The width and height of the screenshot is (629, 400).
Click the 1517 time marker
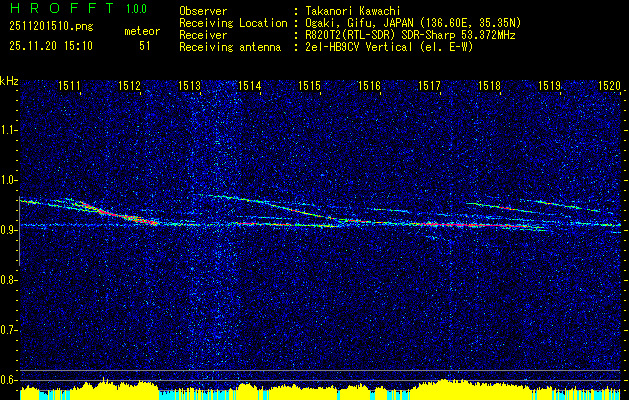tap(429, 85)
